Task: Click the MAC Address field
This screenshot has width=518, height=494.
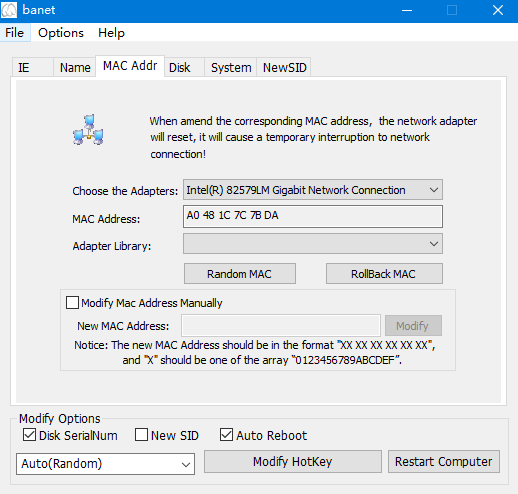Action: 313,216
